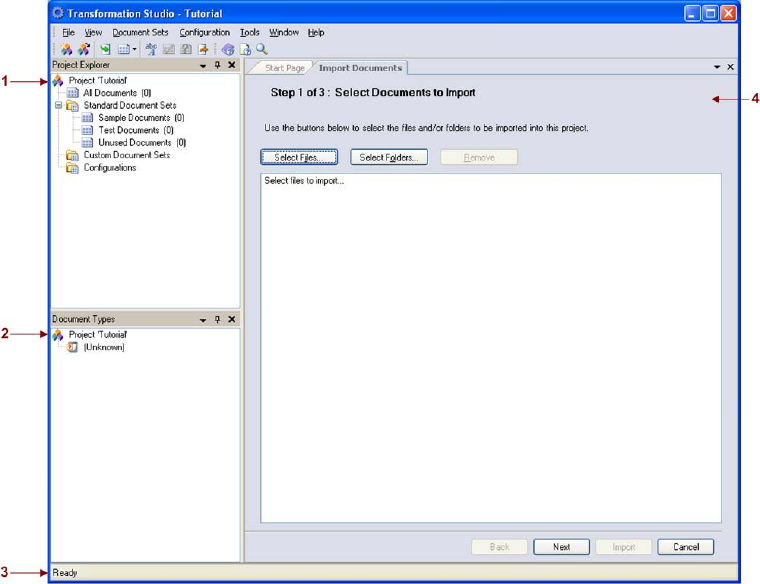Open the View menu
This screenshot has width=760, height=584.
point(93,32)
